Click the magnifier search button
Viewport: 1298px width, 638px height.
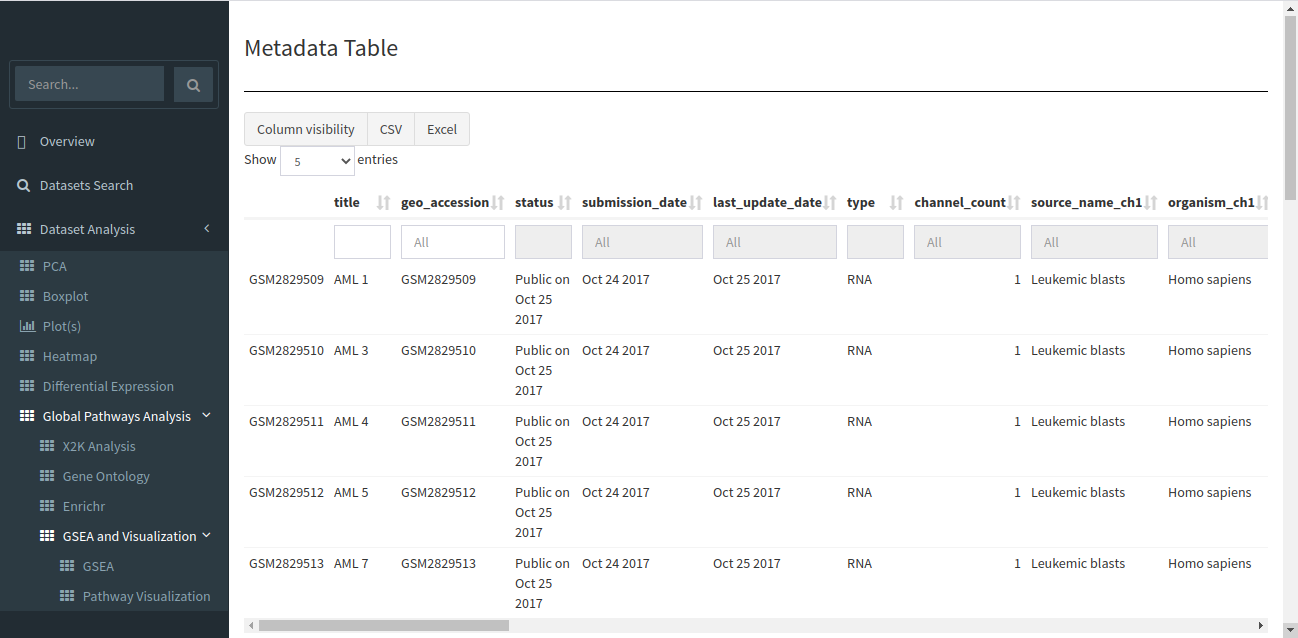[193, 85]
